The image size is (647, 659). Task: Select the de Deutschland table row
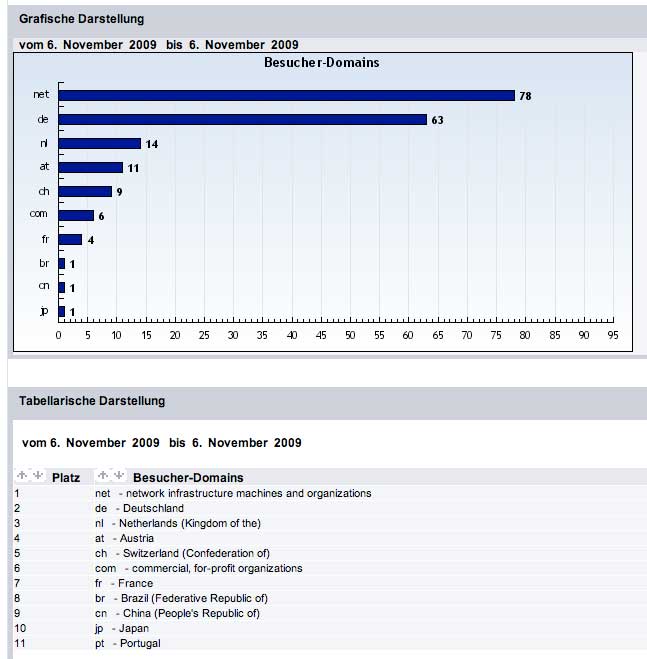point(139,508)
